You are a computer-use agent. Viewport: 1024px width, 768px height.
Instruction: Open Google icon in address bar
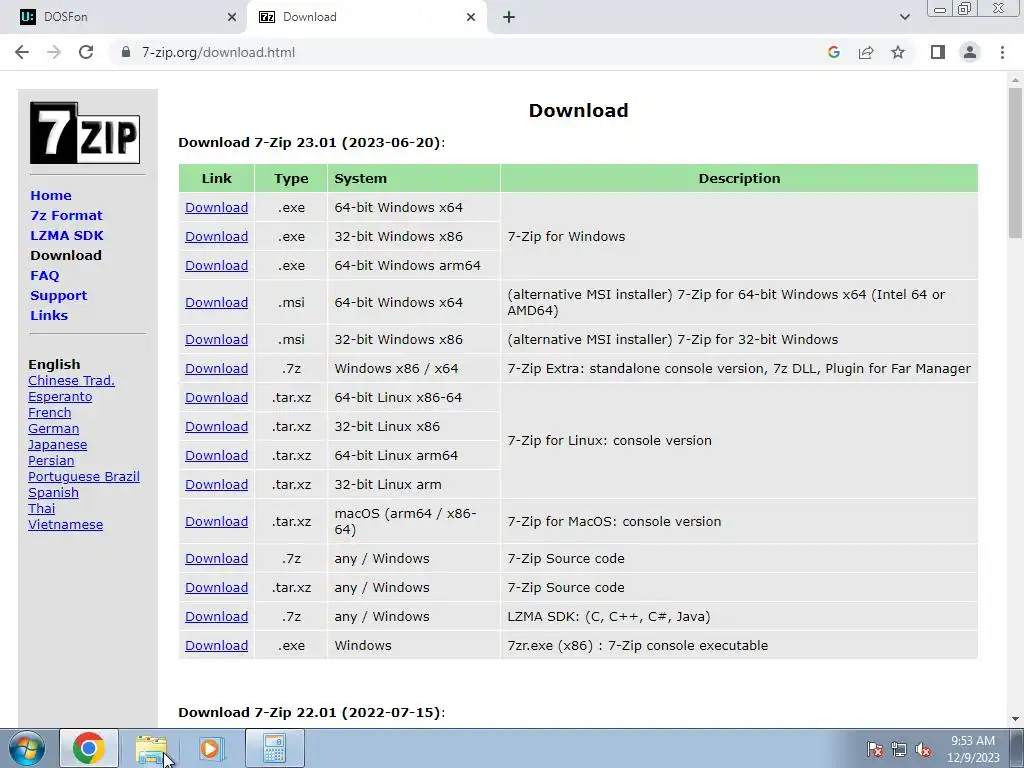click(x=833, y=52)
